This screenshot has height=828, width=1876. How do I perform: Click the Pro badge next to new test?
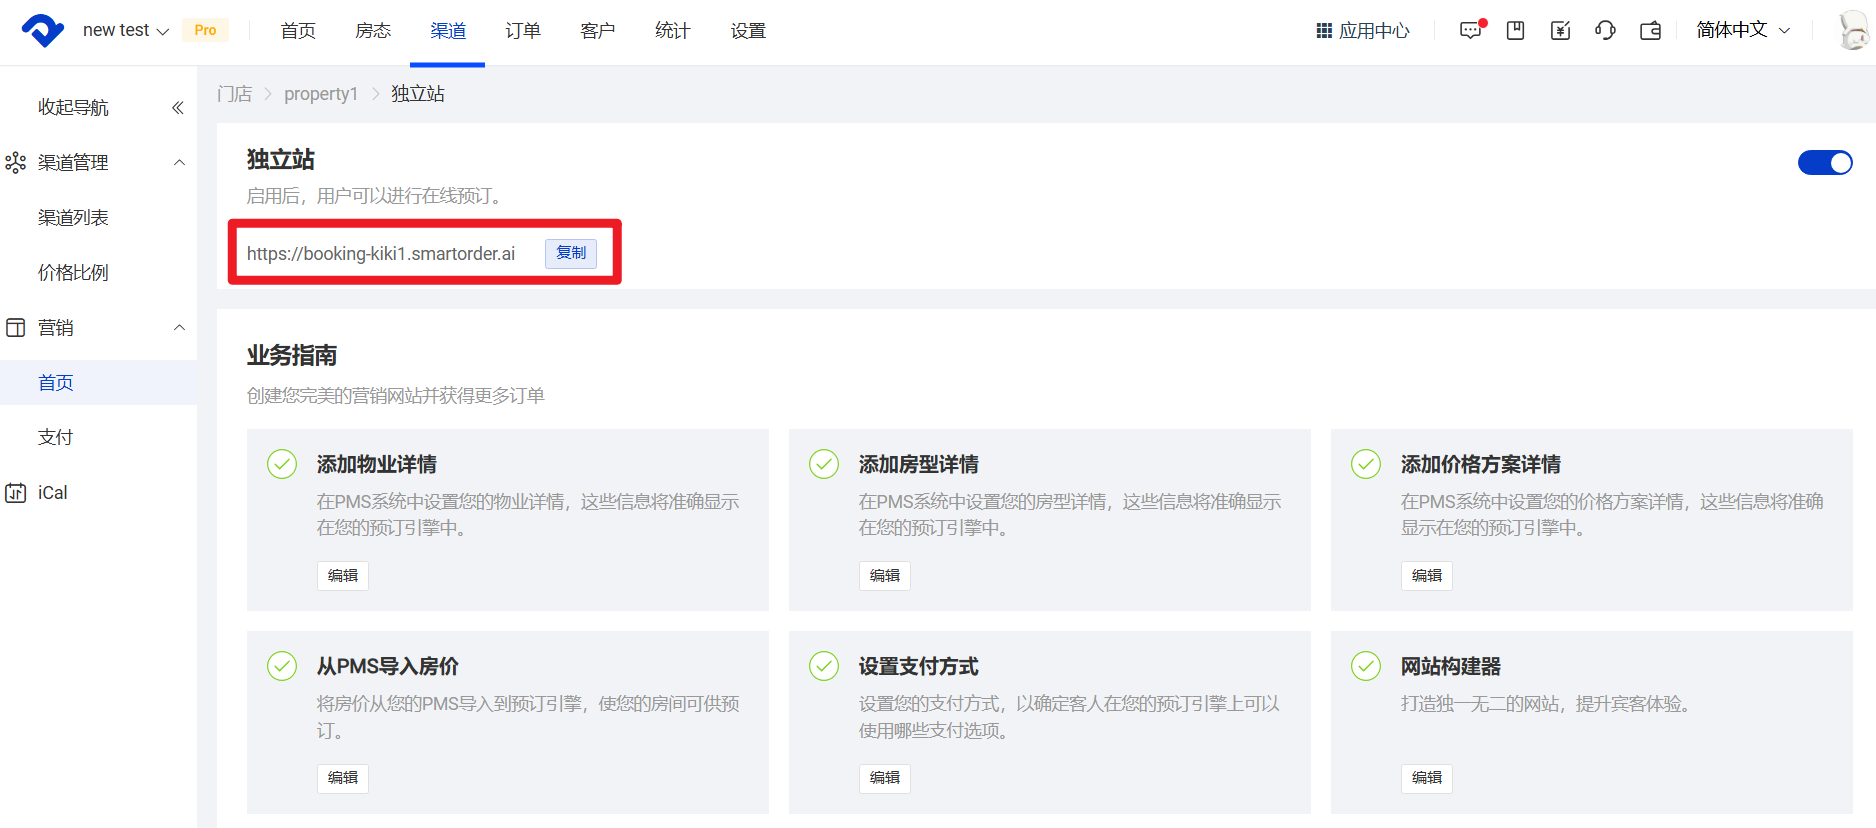(205, 30)
